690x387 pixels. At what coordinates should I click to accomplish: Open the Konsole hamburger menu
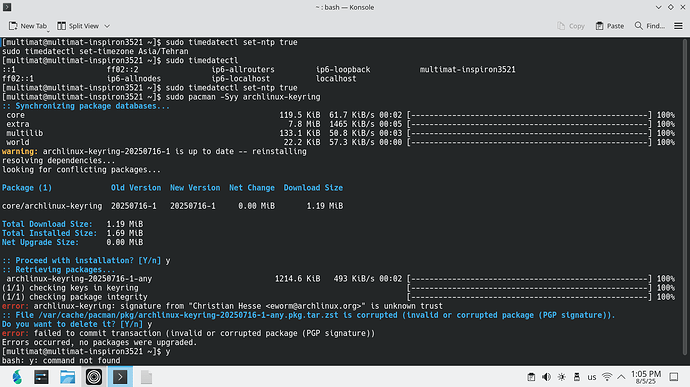point(678,26)
